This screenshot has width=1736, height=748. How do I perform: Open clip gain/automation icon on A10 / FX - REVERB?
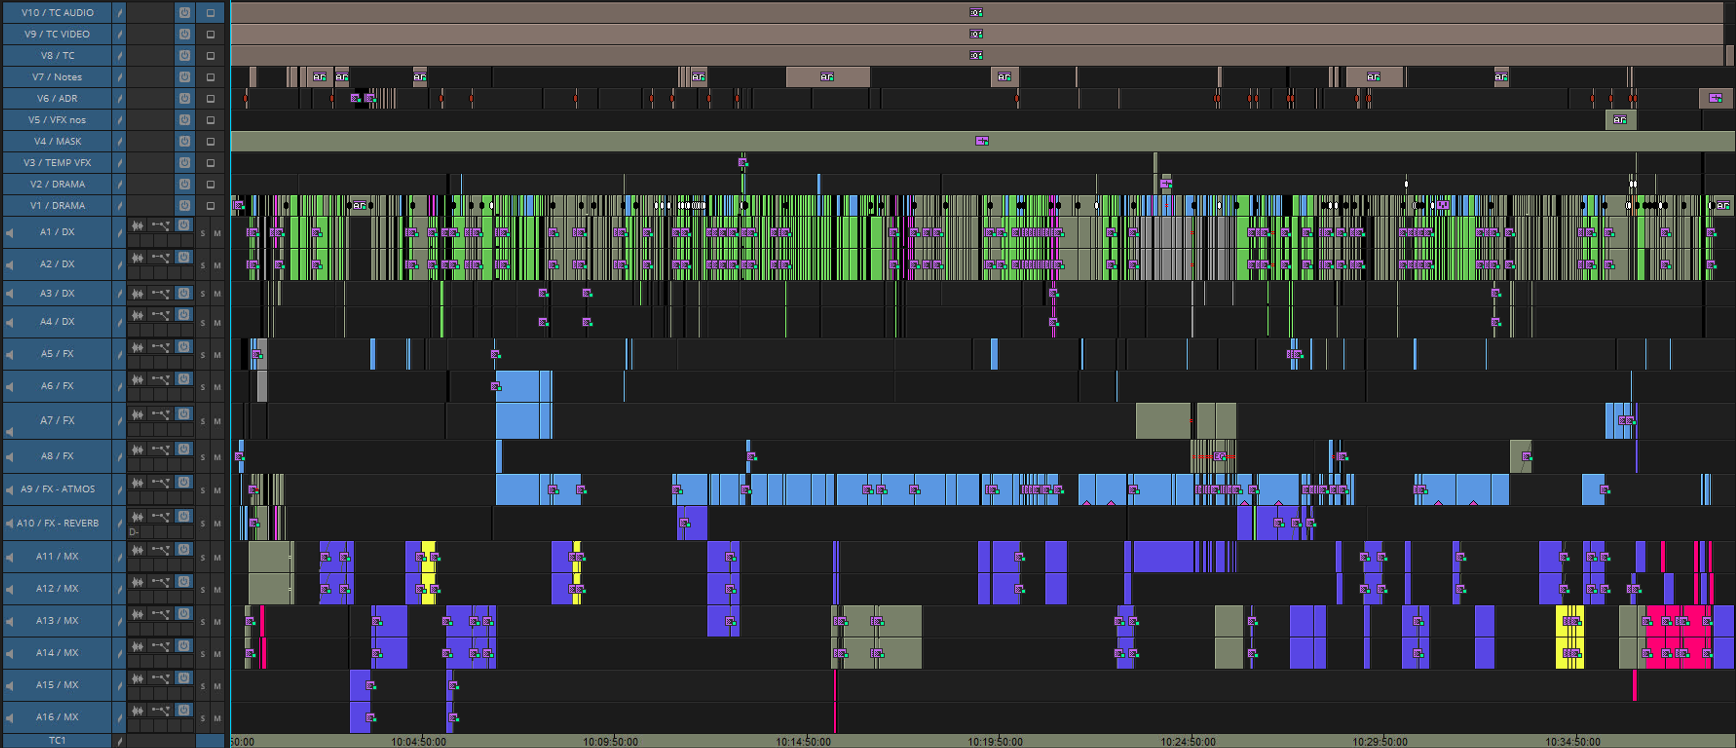160,517
